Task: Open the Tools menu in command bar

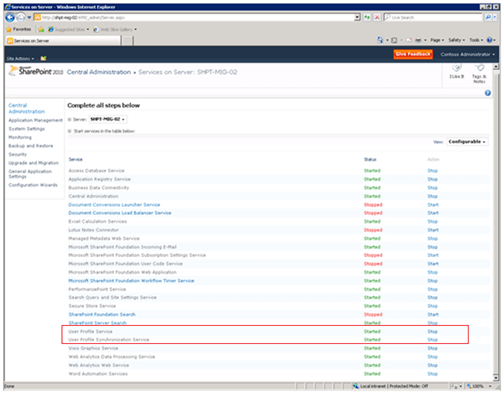Action: (x=476, y=40)
